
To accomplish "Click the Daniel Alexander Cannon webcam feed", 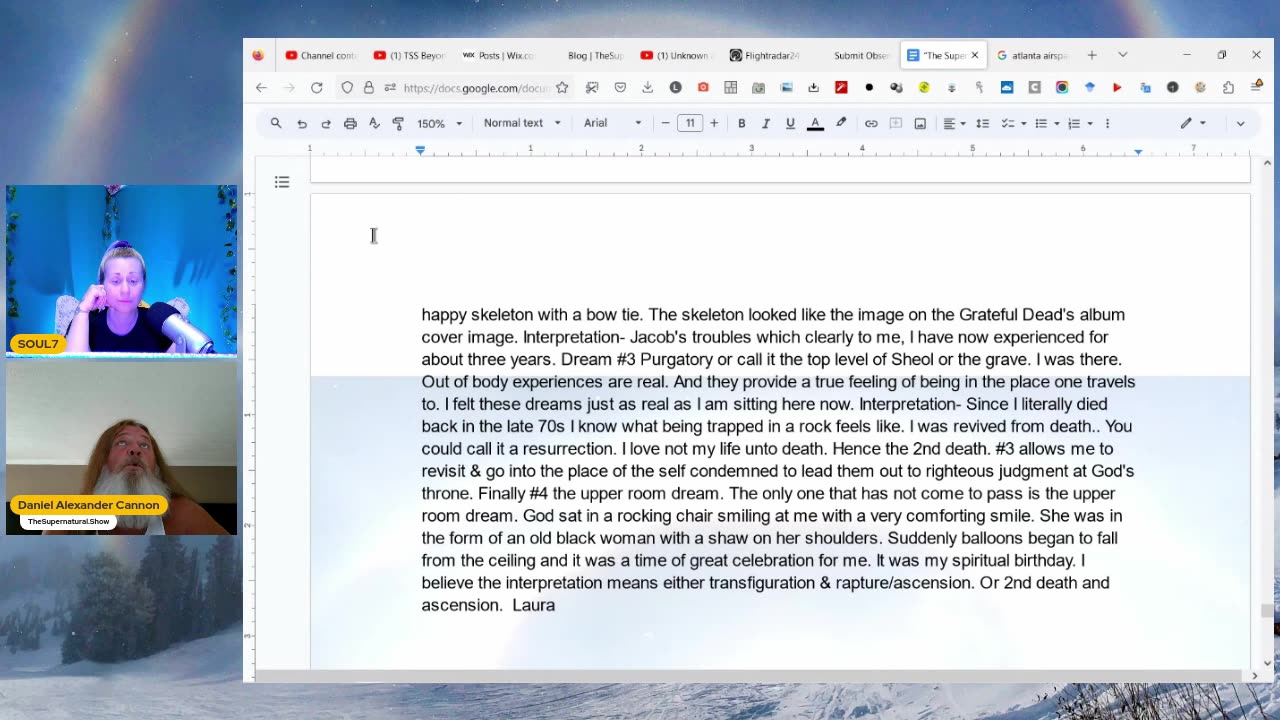I will coord(121,450).
